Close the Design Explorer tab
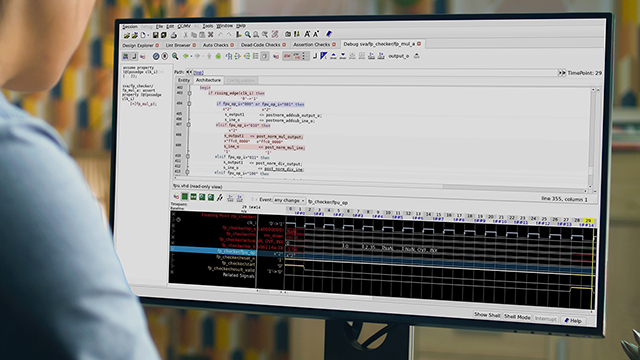This screenshot has width=640, height=360. 157,45
